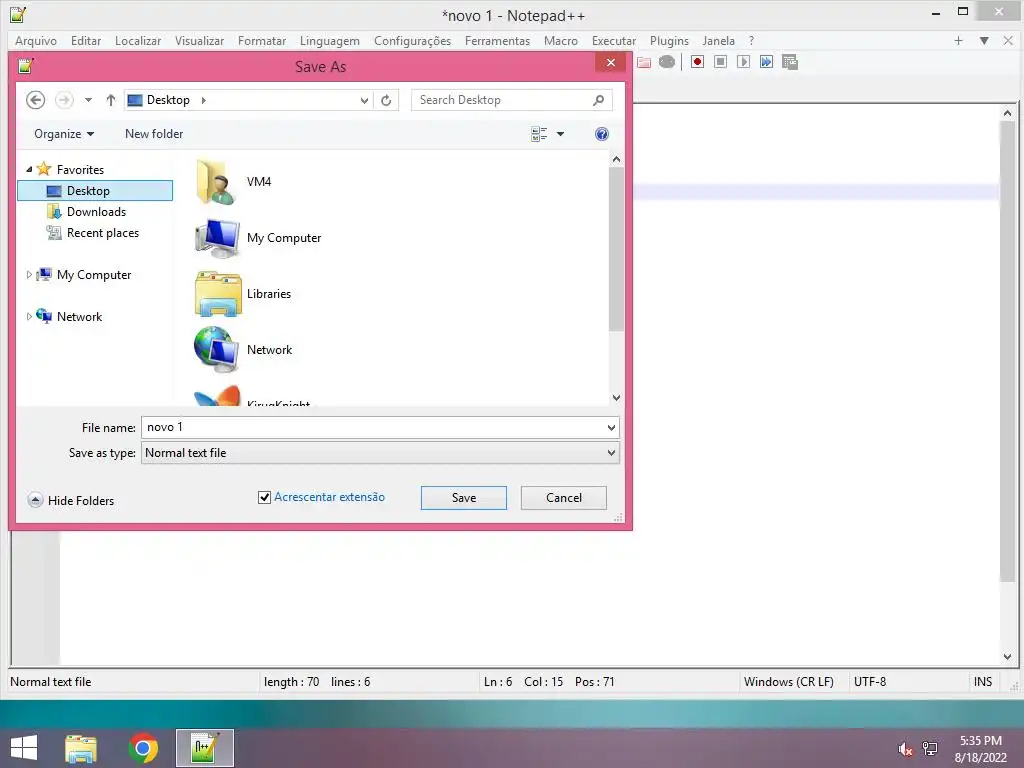
Task: Click the Change your view icon
Action: click(539, 135)
